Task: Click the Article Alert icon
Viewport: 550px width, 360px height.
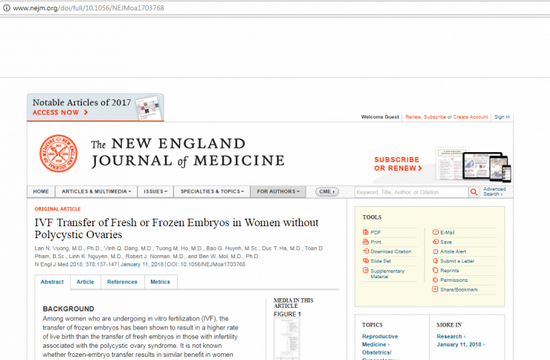Action: tap(435, 251)
